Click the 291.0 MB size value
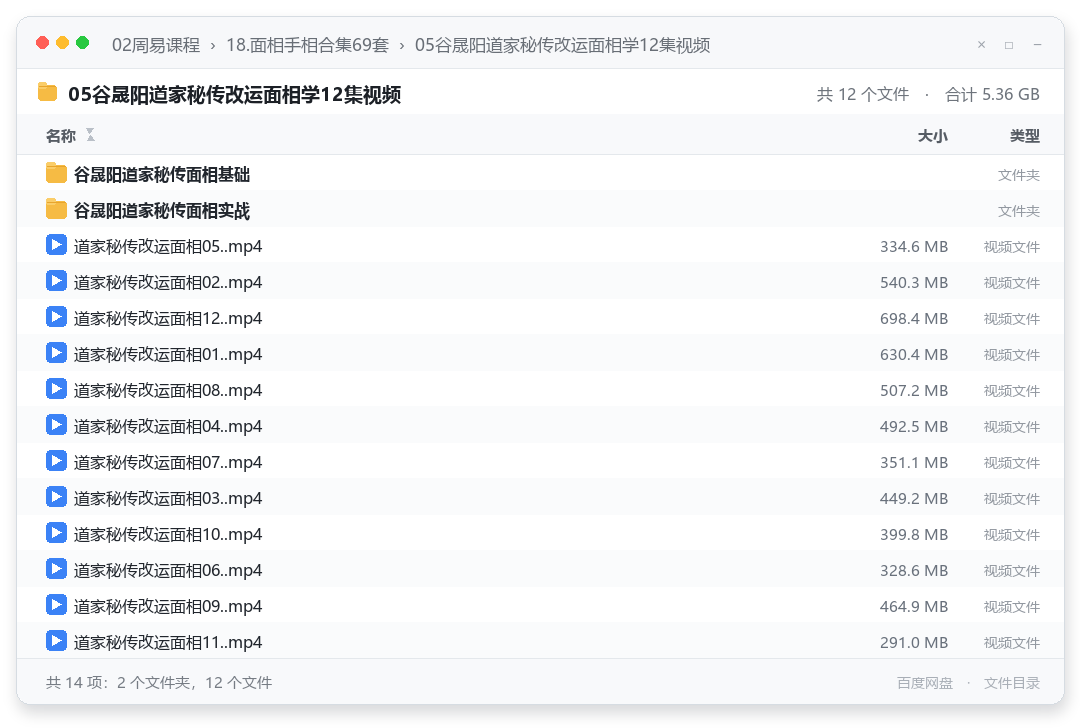Viewport: 1080px width, 728px height. pyautogui.click(x=913, y=642)
